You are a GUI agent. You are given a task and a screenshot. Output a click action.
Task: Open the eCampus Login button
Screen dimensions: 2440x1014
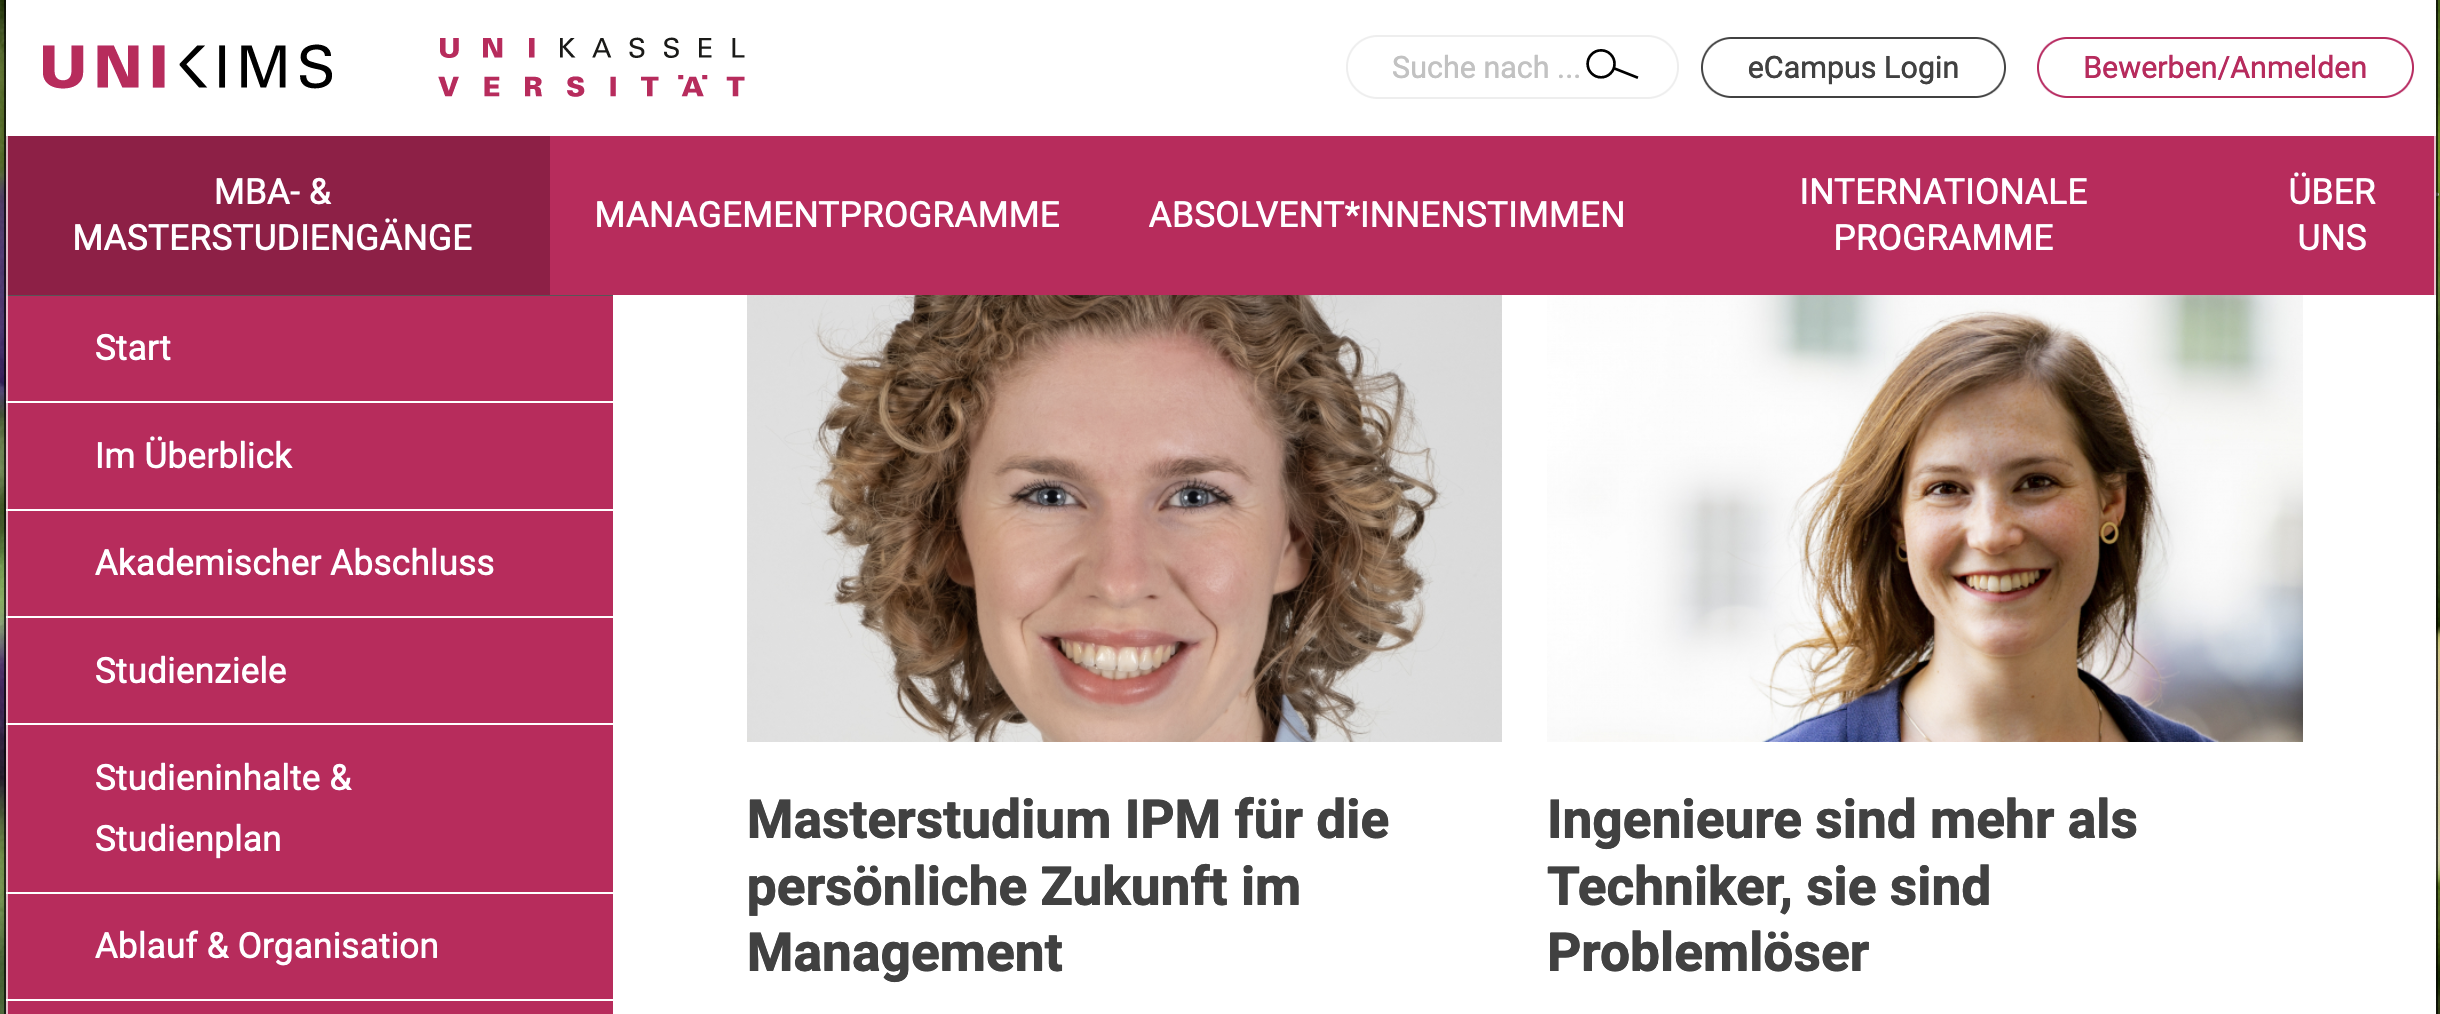[x=1852, y=67]
